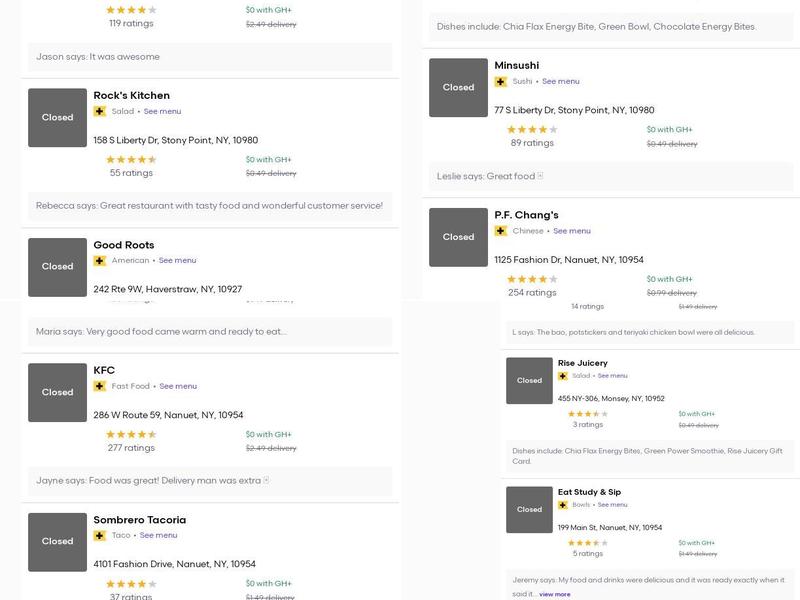The image size is (800, 600).
Task: Click the GH+ badge under Rise Juicery
Action: (563, 376)
